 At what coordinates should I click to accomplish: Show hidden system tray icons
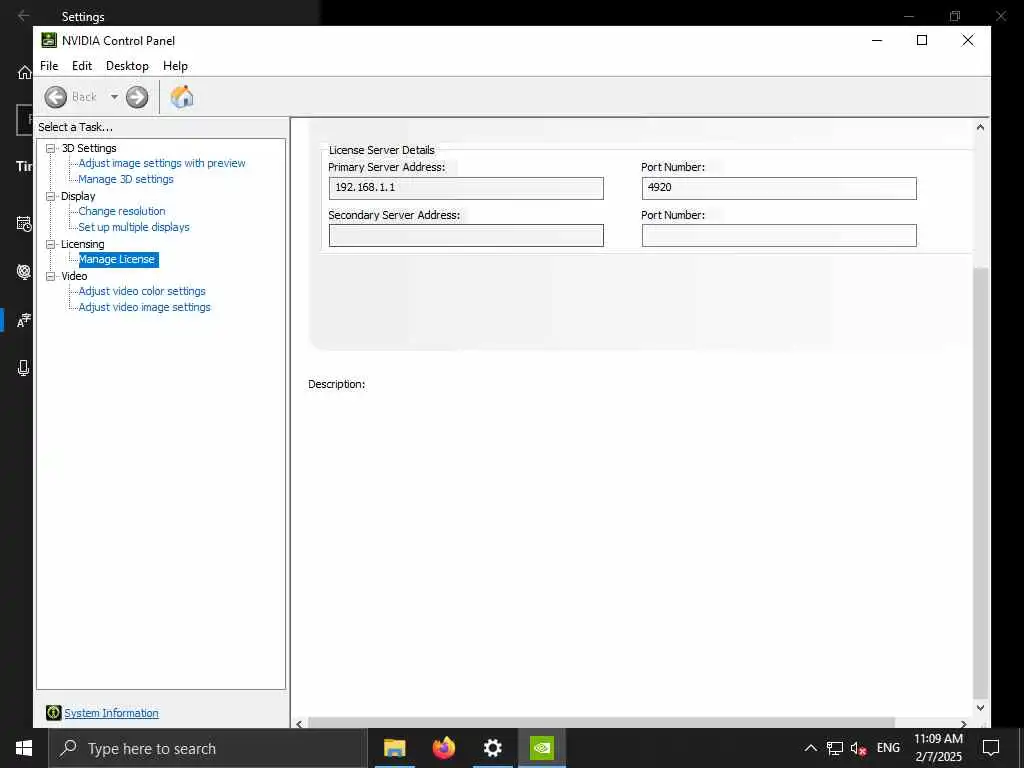(x=810, y=748)
